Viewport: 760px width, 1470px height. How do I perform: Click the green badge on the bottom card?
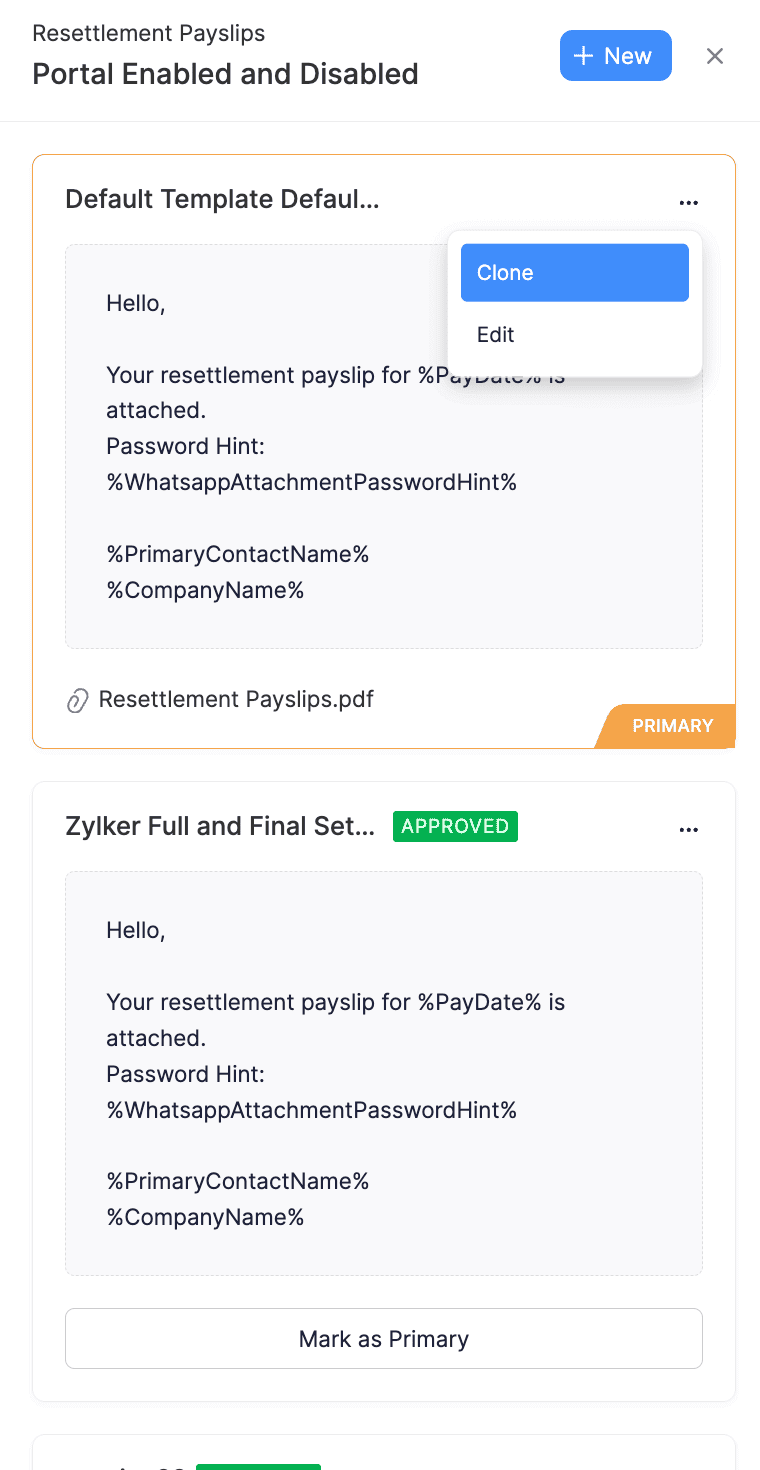pos(258,1466)
